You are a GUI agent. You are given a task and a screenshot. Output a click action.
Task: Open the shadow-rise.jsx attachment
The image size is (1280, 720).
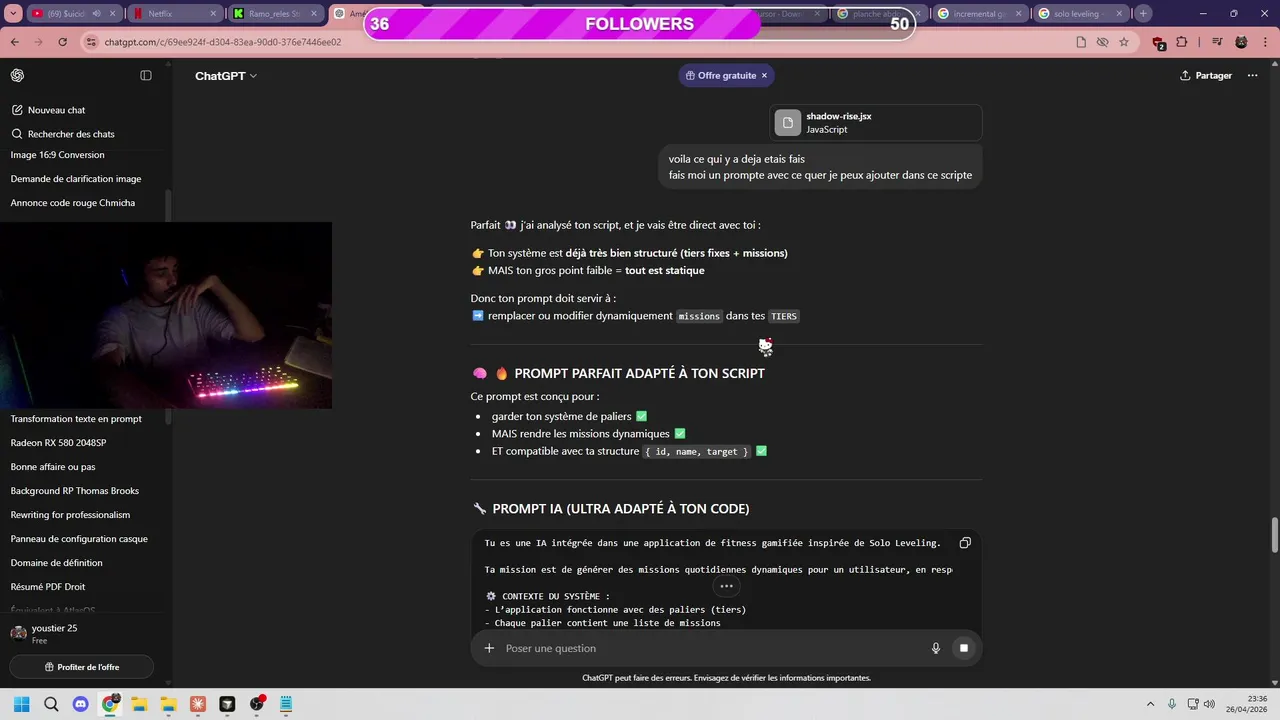click(x=876, y=123)
